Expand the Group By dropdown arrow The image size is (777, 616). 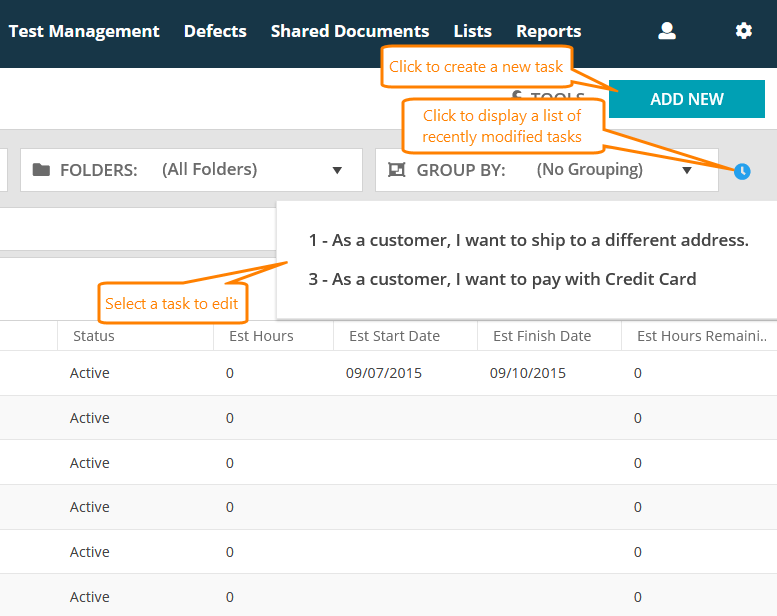click(687, 170)
